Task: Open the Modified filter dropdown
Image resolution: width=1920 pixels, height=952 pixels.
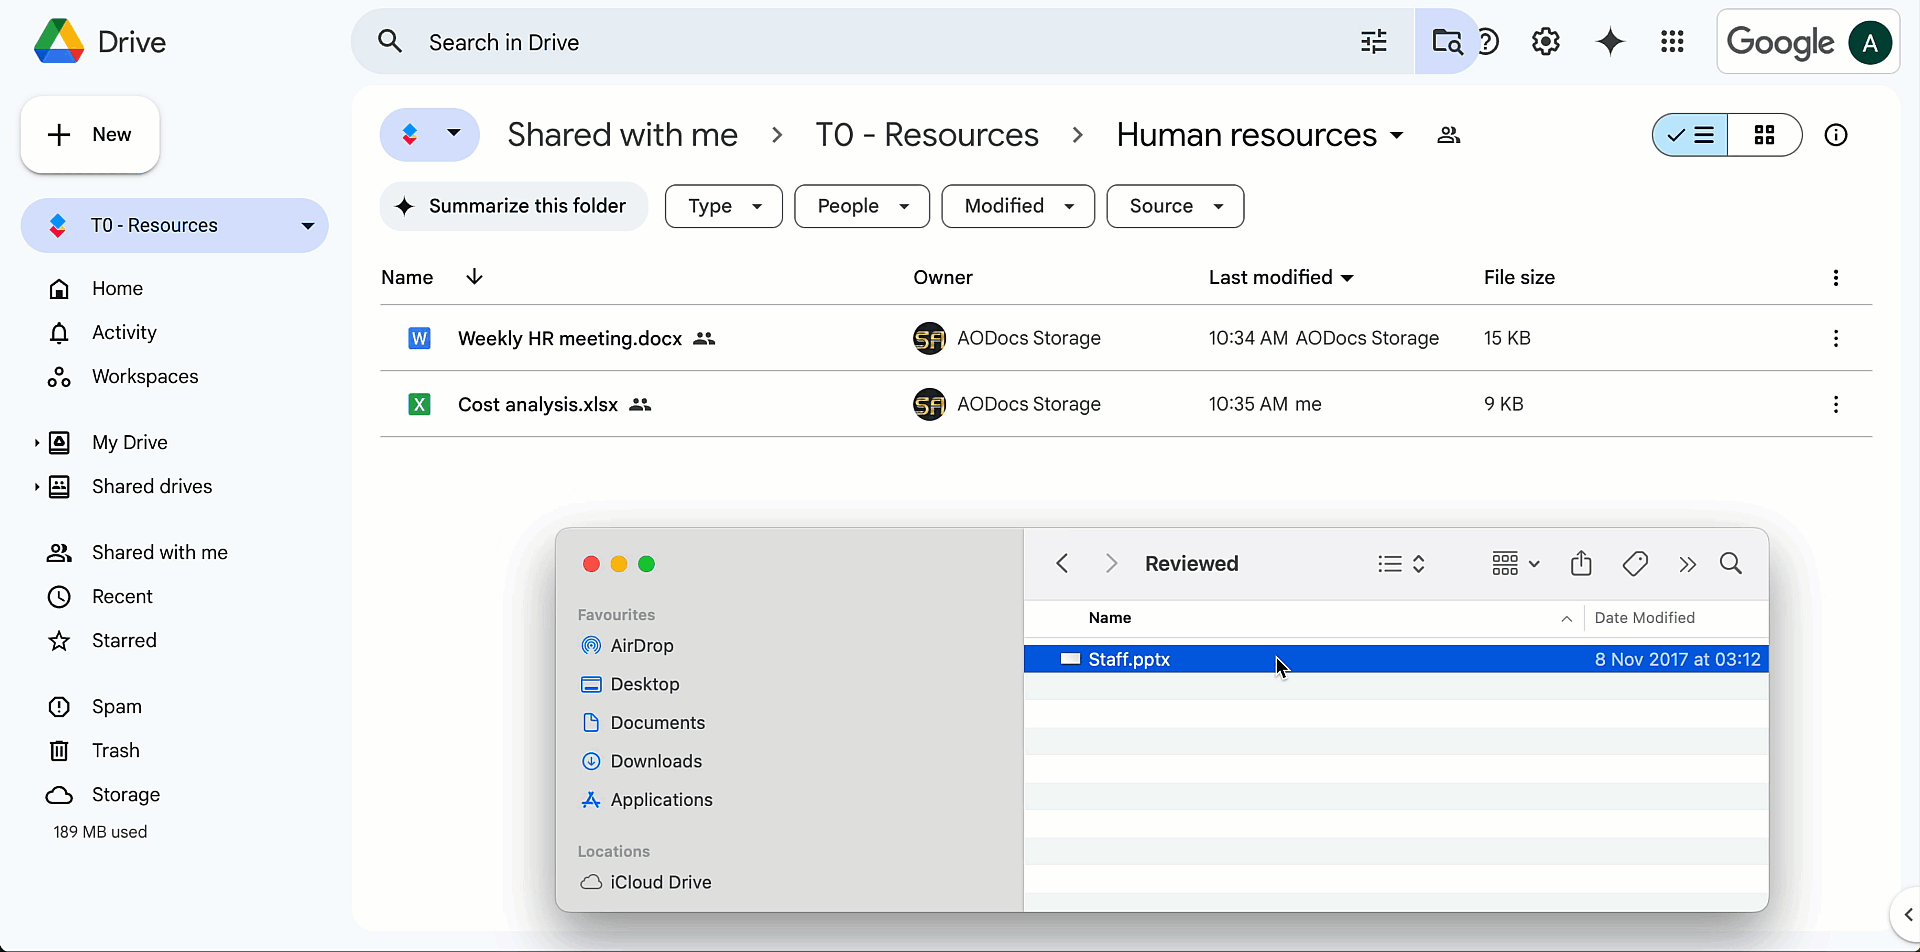Action: click(x=1018, y=206)
